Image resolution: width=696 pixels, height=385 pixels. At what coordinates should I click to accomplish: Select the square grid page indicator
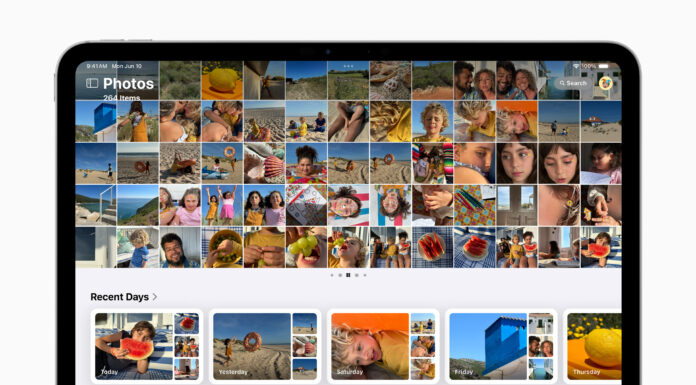pyautogui.click(x=348, y=275)
